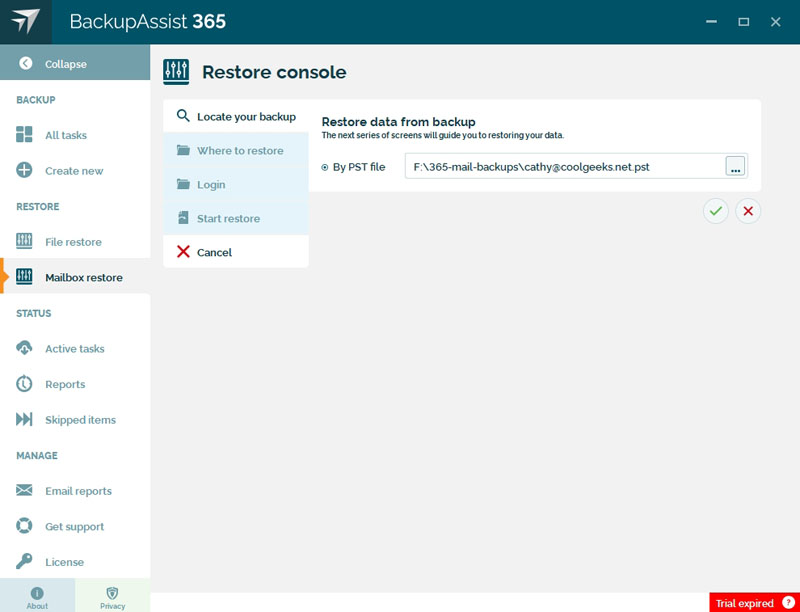This screenshot has height=612, width=800.
Task: Click the Restore console title
Action: [274, 72]
